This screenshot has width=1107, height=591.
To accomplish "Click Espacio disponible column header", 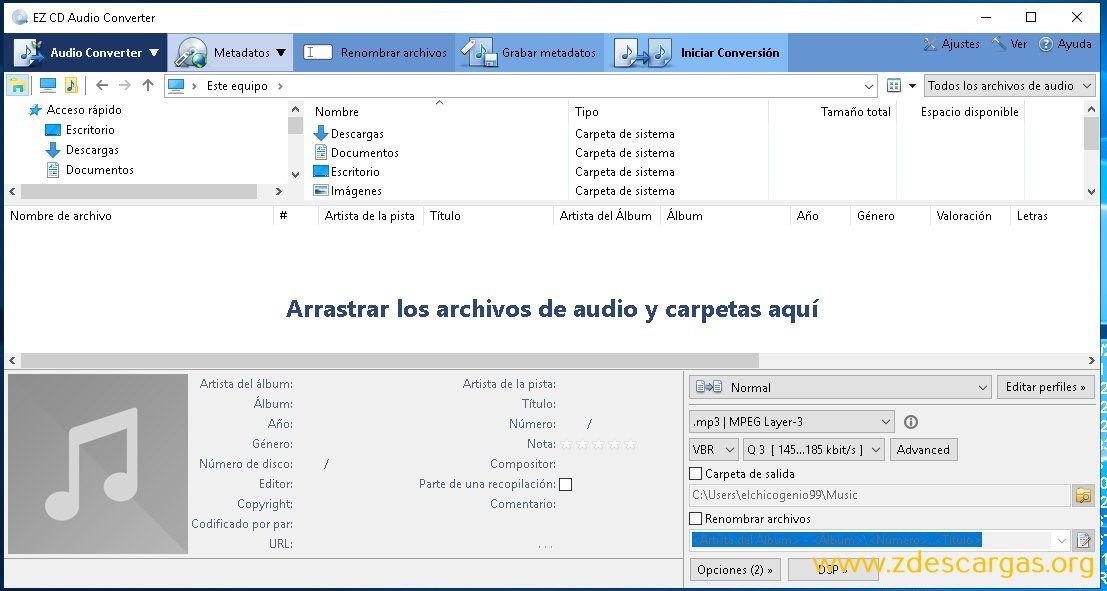I will pyautogui.click(x=969, y=112).
